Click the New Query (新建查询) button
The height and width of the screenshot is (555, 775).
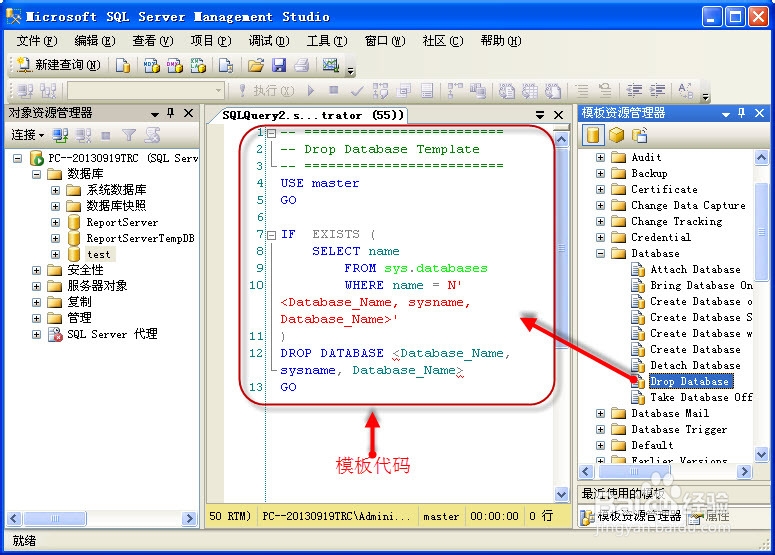click(59, 65)
